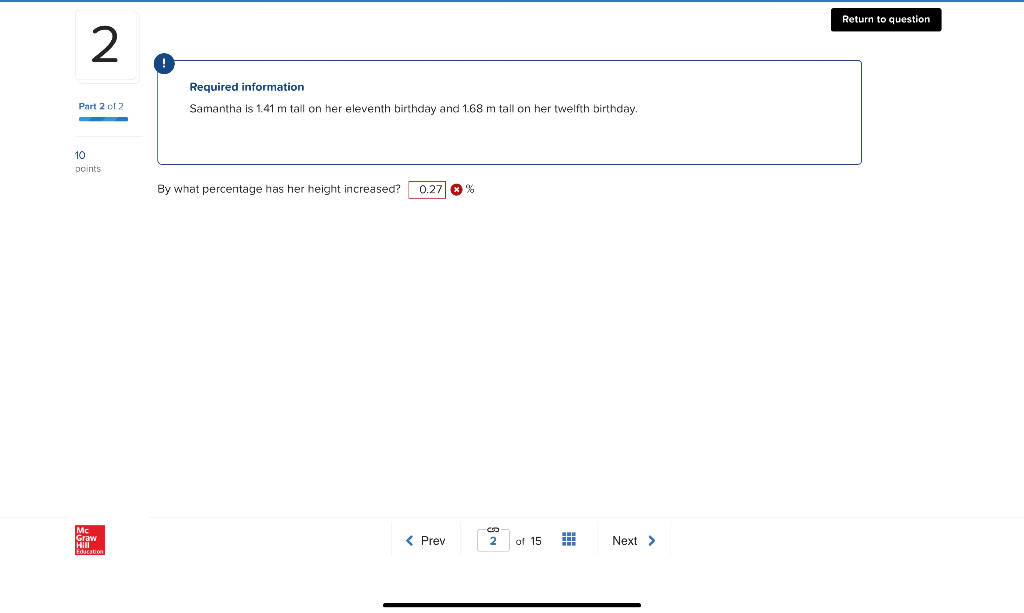The height and width of the screenshot is (613, 1024).
Task: Click the link chain icon above page number
Action: (x=493, y=529)
